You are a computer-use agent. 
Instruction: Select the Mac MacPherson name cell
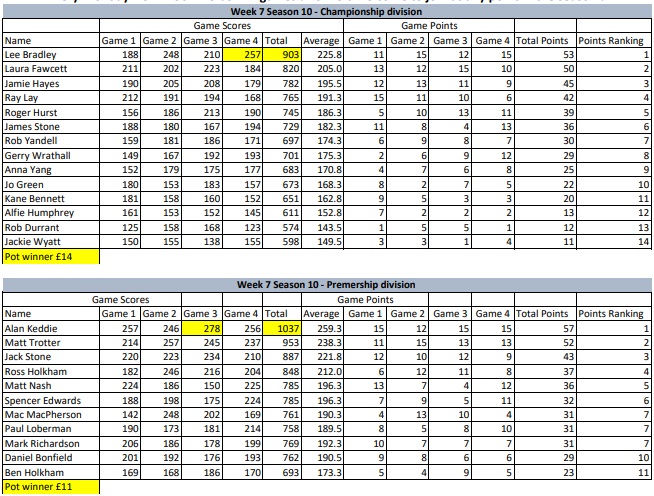click(x=51, y=415)
